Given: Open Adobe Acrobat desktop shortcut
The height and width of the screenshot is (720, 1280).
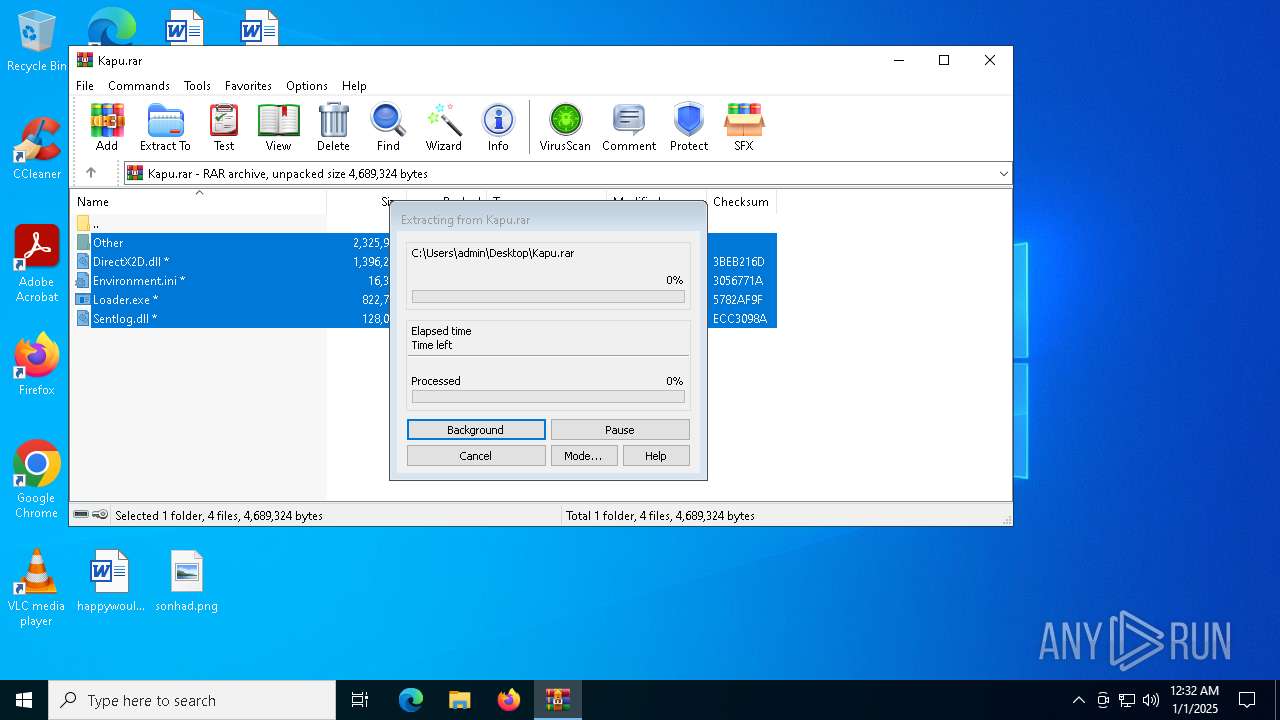Looking at the screenshot, I should pyautogui.click(x=37, y=265).
